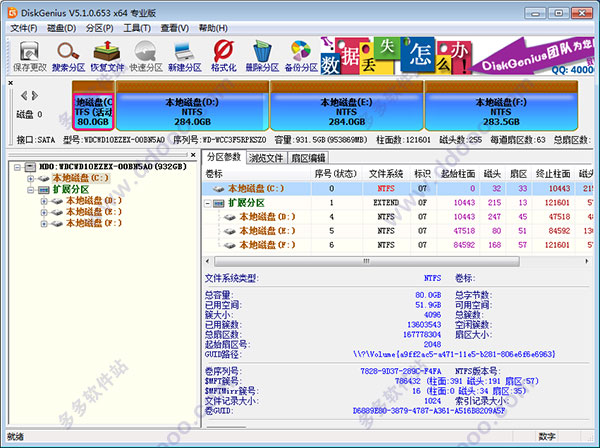This screenshot has height=448, width=600.
Task: Expand 本地磁盘(F:) node in tree
Action: pyautogui.click(x=44, y=223)
